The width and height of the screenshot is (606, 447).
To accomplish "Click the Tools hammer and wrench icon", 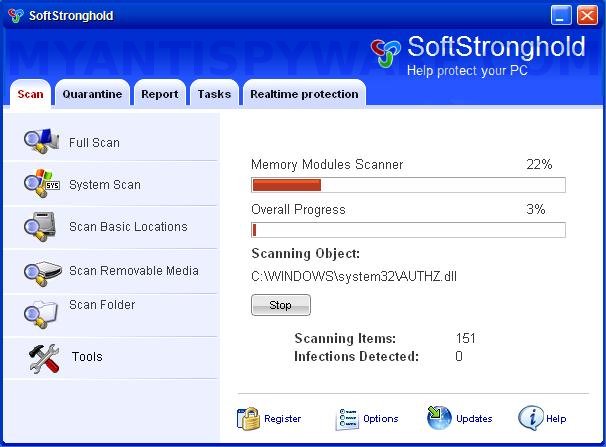I will click(44, 359).
